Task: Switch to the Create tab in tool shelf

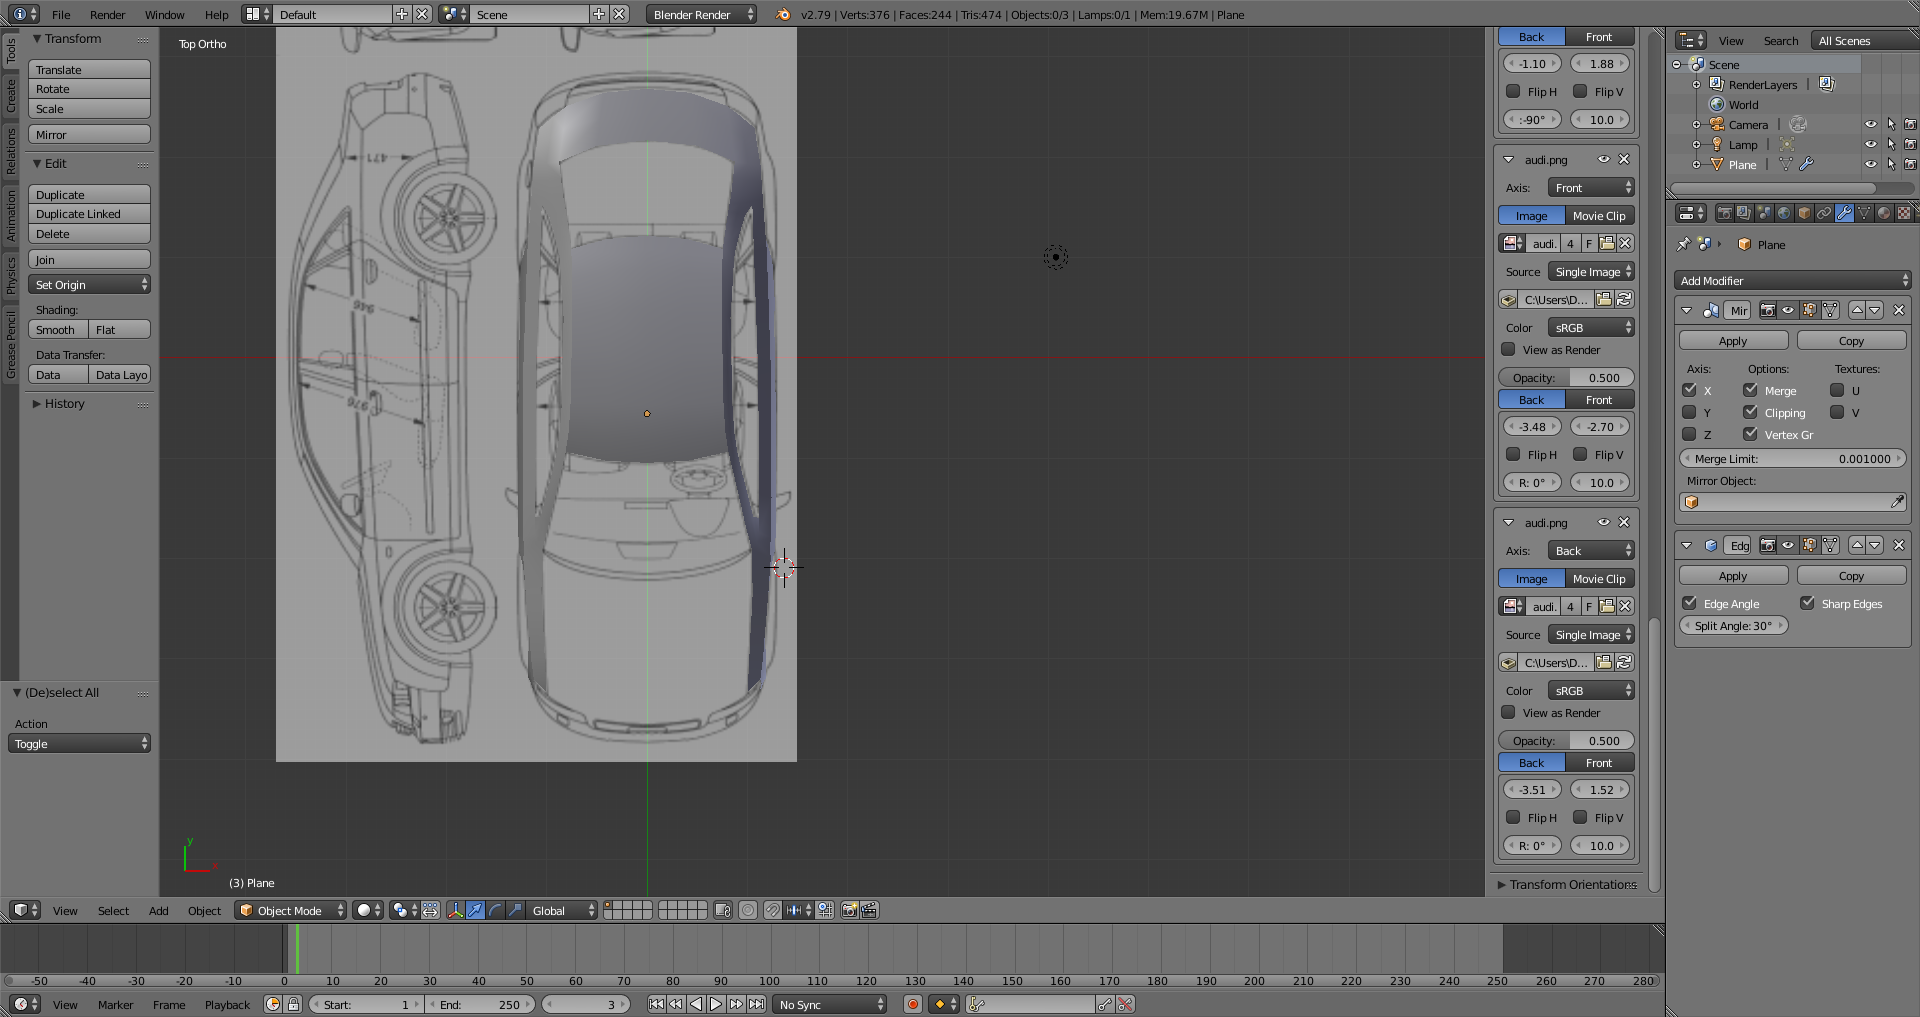Action: point(11,96)
